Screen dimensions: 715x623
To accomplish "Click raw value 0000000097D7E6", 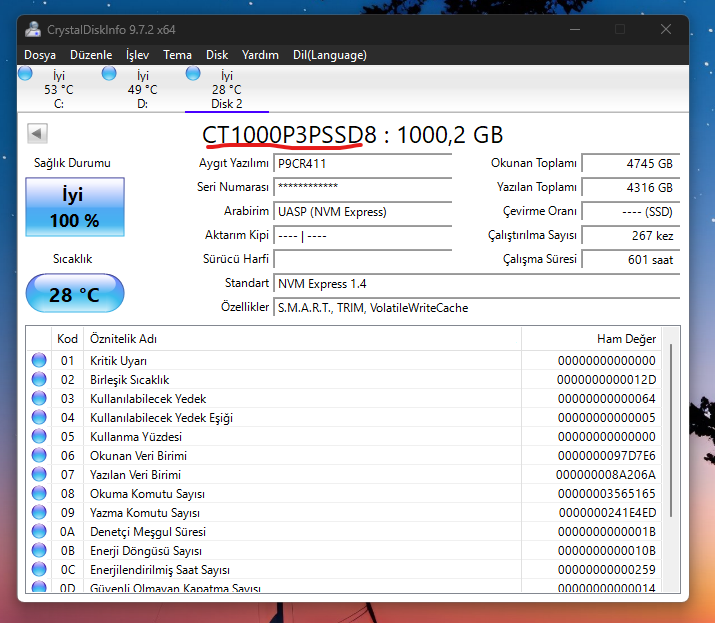I will coord(606,456).
